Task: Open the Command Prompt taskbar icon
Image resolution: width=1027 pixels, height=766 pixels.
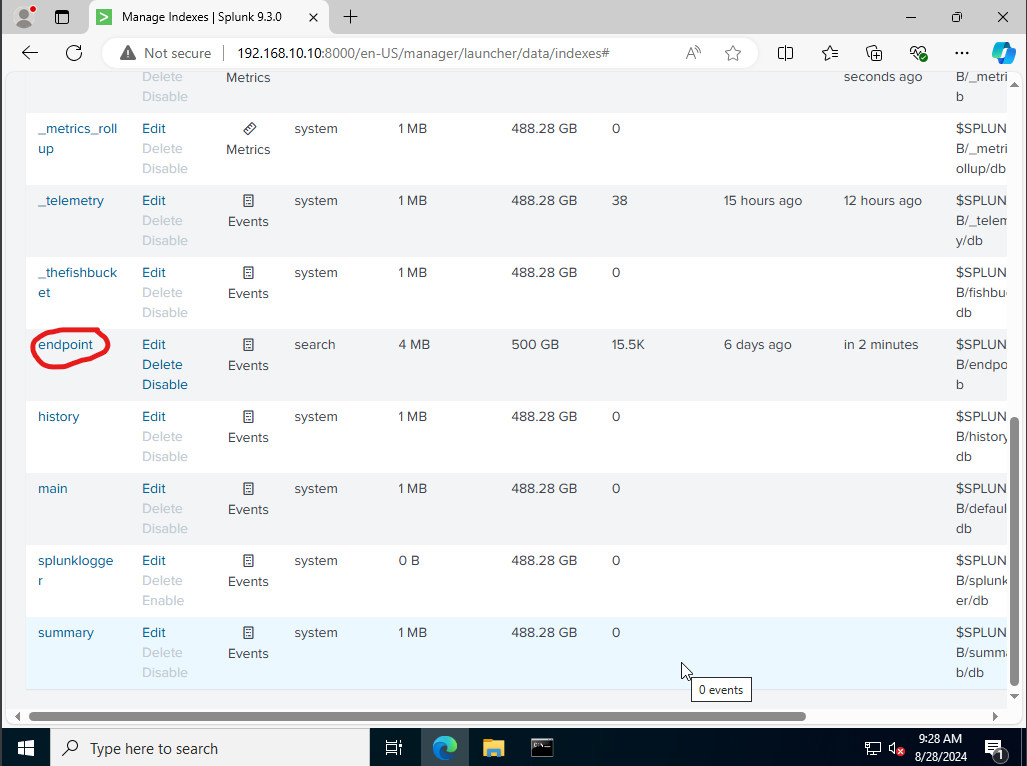Action: pyautogui.click(x=542, y=748)
